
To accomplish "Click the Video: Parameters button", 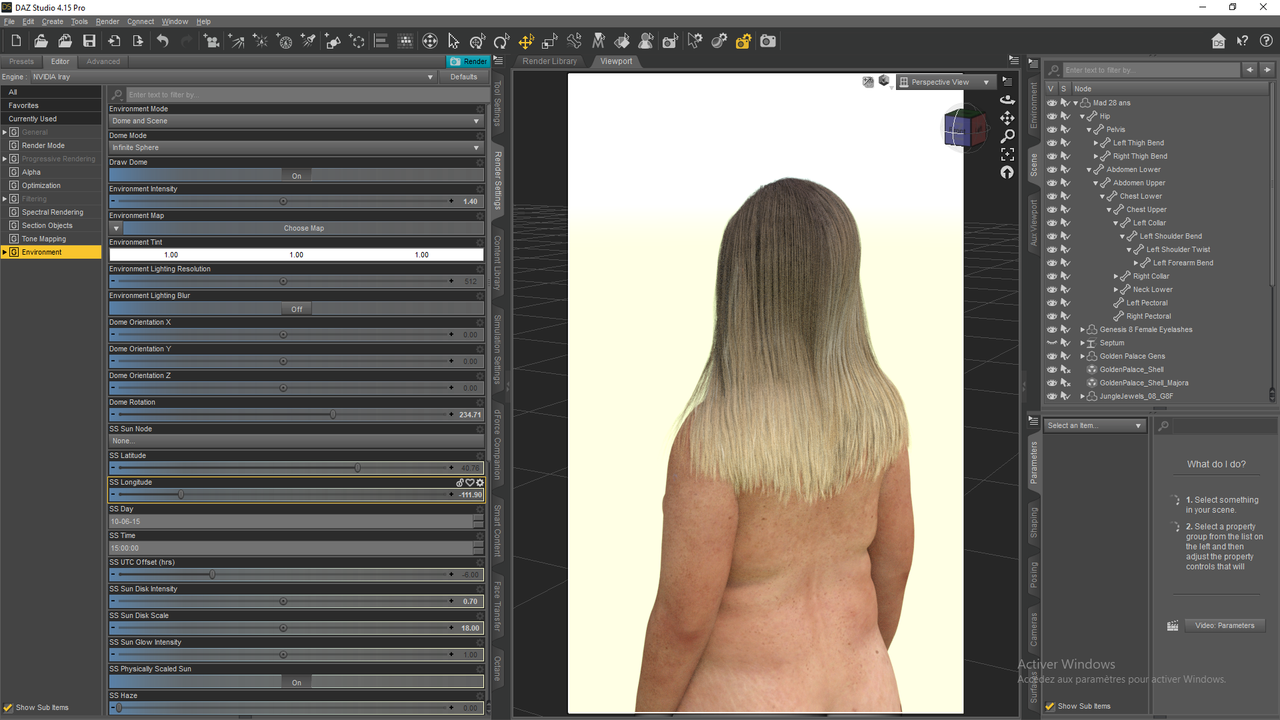I will 1224,625.
